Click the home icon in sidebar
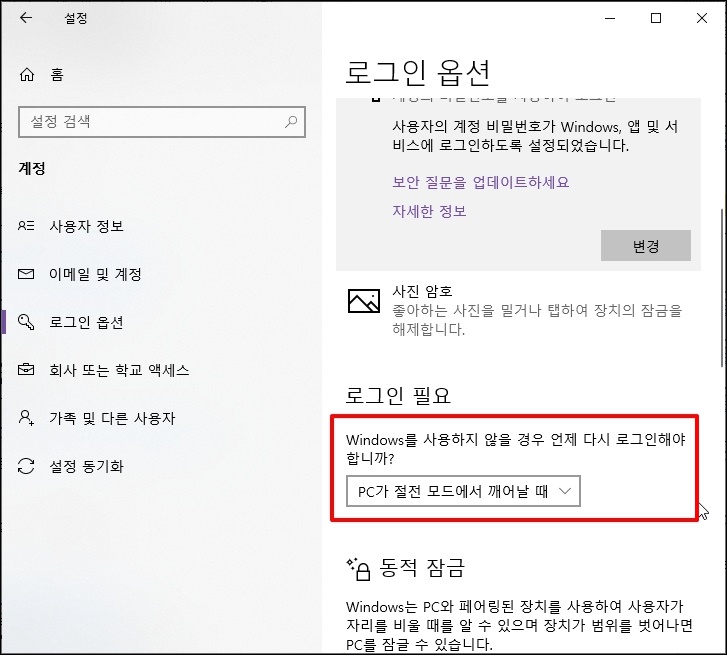Screen dimensions: 727x655 (x=27, y=74)
